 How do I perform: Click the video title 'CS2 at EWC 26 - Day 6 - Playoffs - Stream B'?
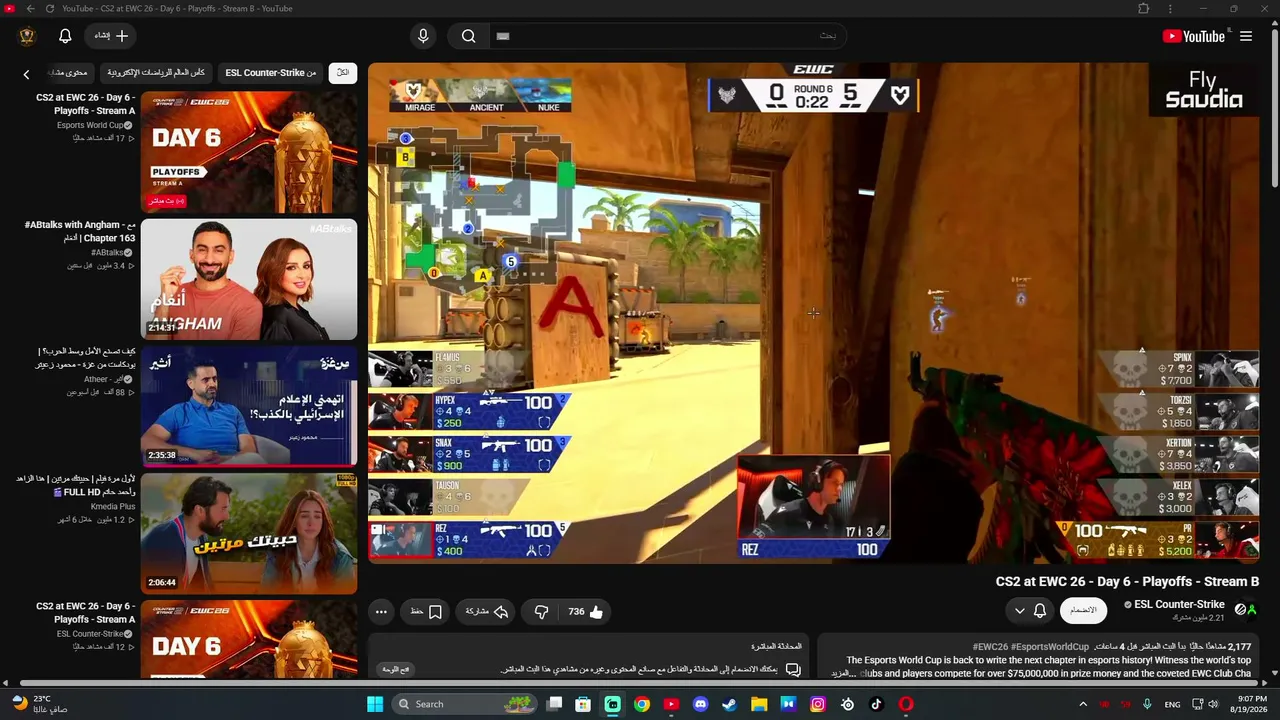pyautogui.click(x=1127, y=582)
